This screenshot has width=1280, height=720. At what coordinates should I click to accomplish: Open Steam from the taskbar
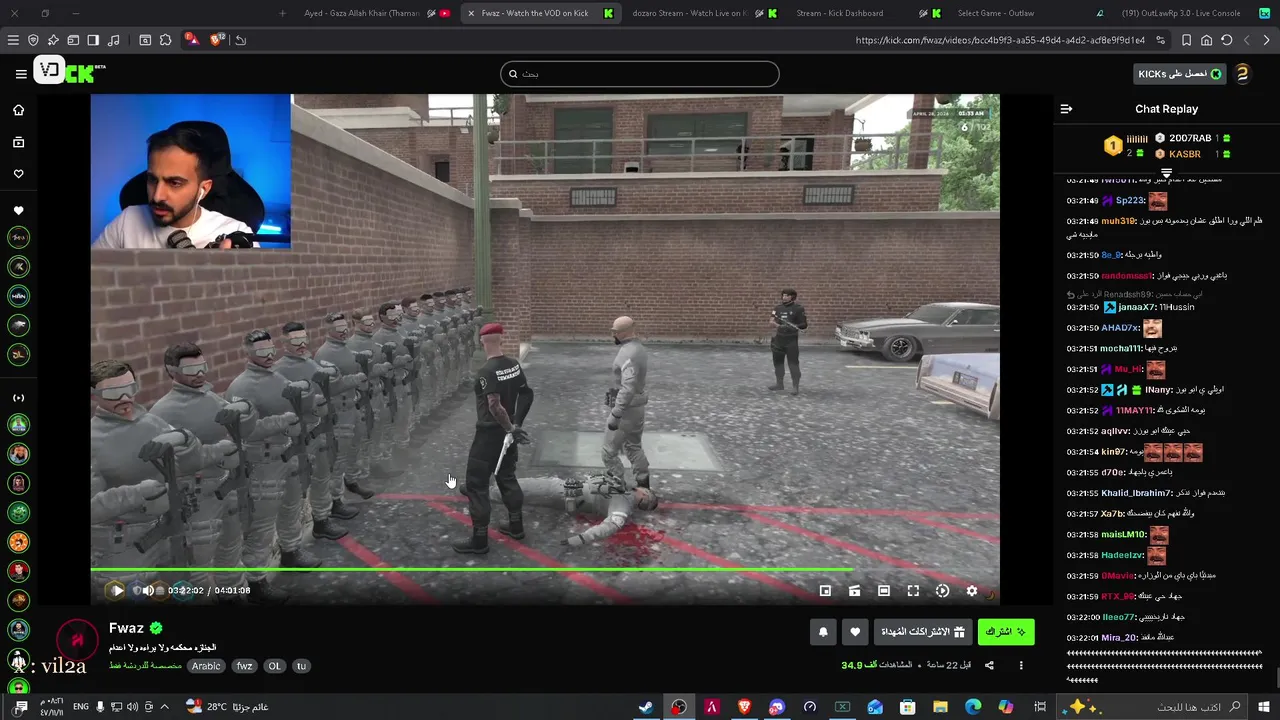point(646,707)
